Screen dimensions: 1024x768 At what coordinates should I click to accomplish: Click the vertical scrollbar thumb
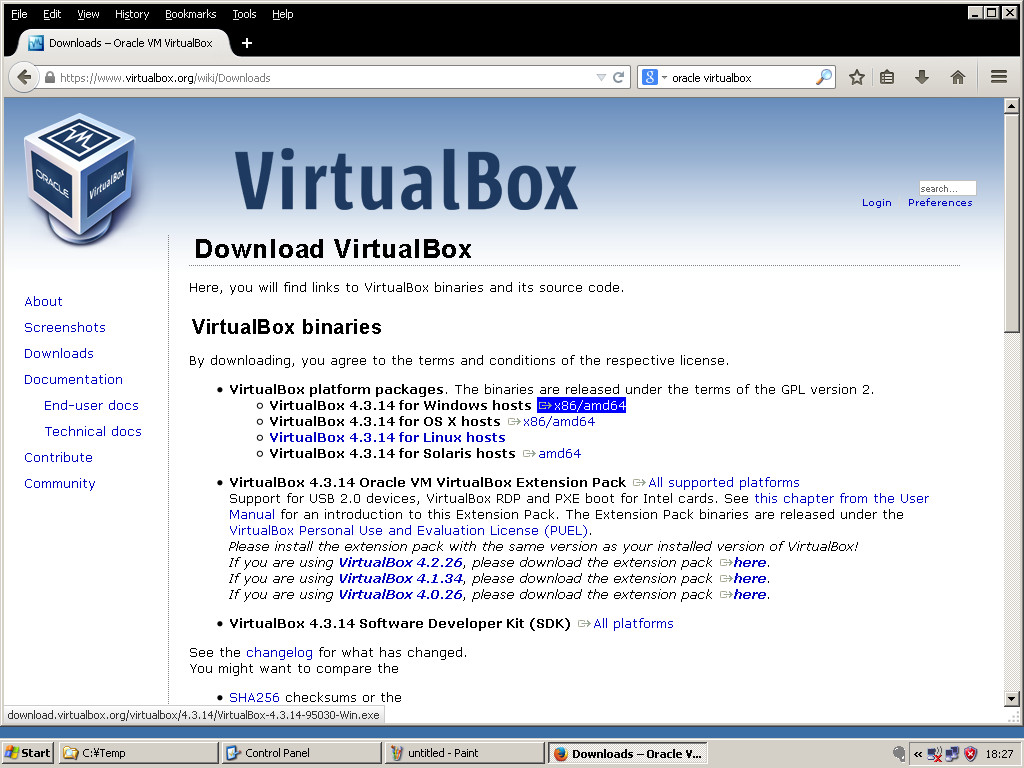coord(1011,223)
